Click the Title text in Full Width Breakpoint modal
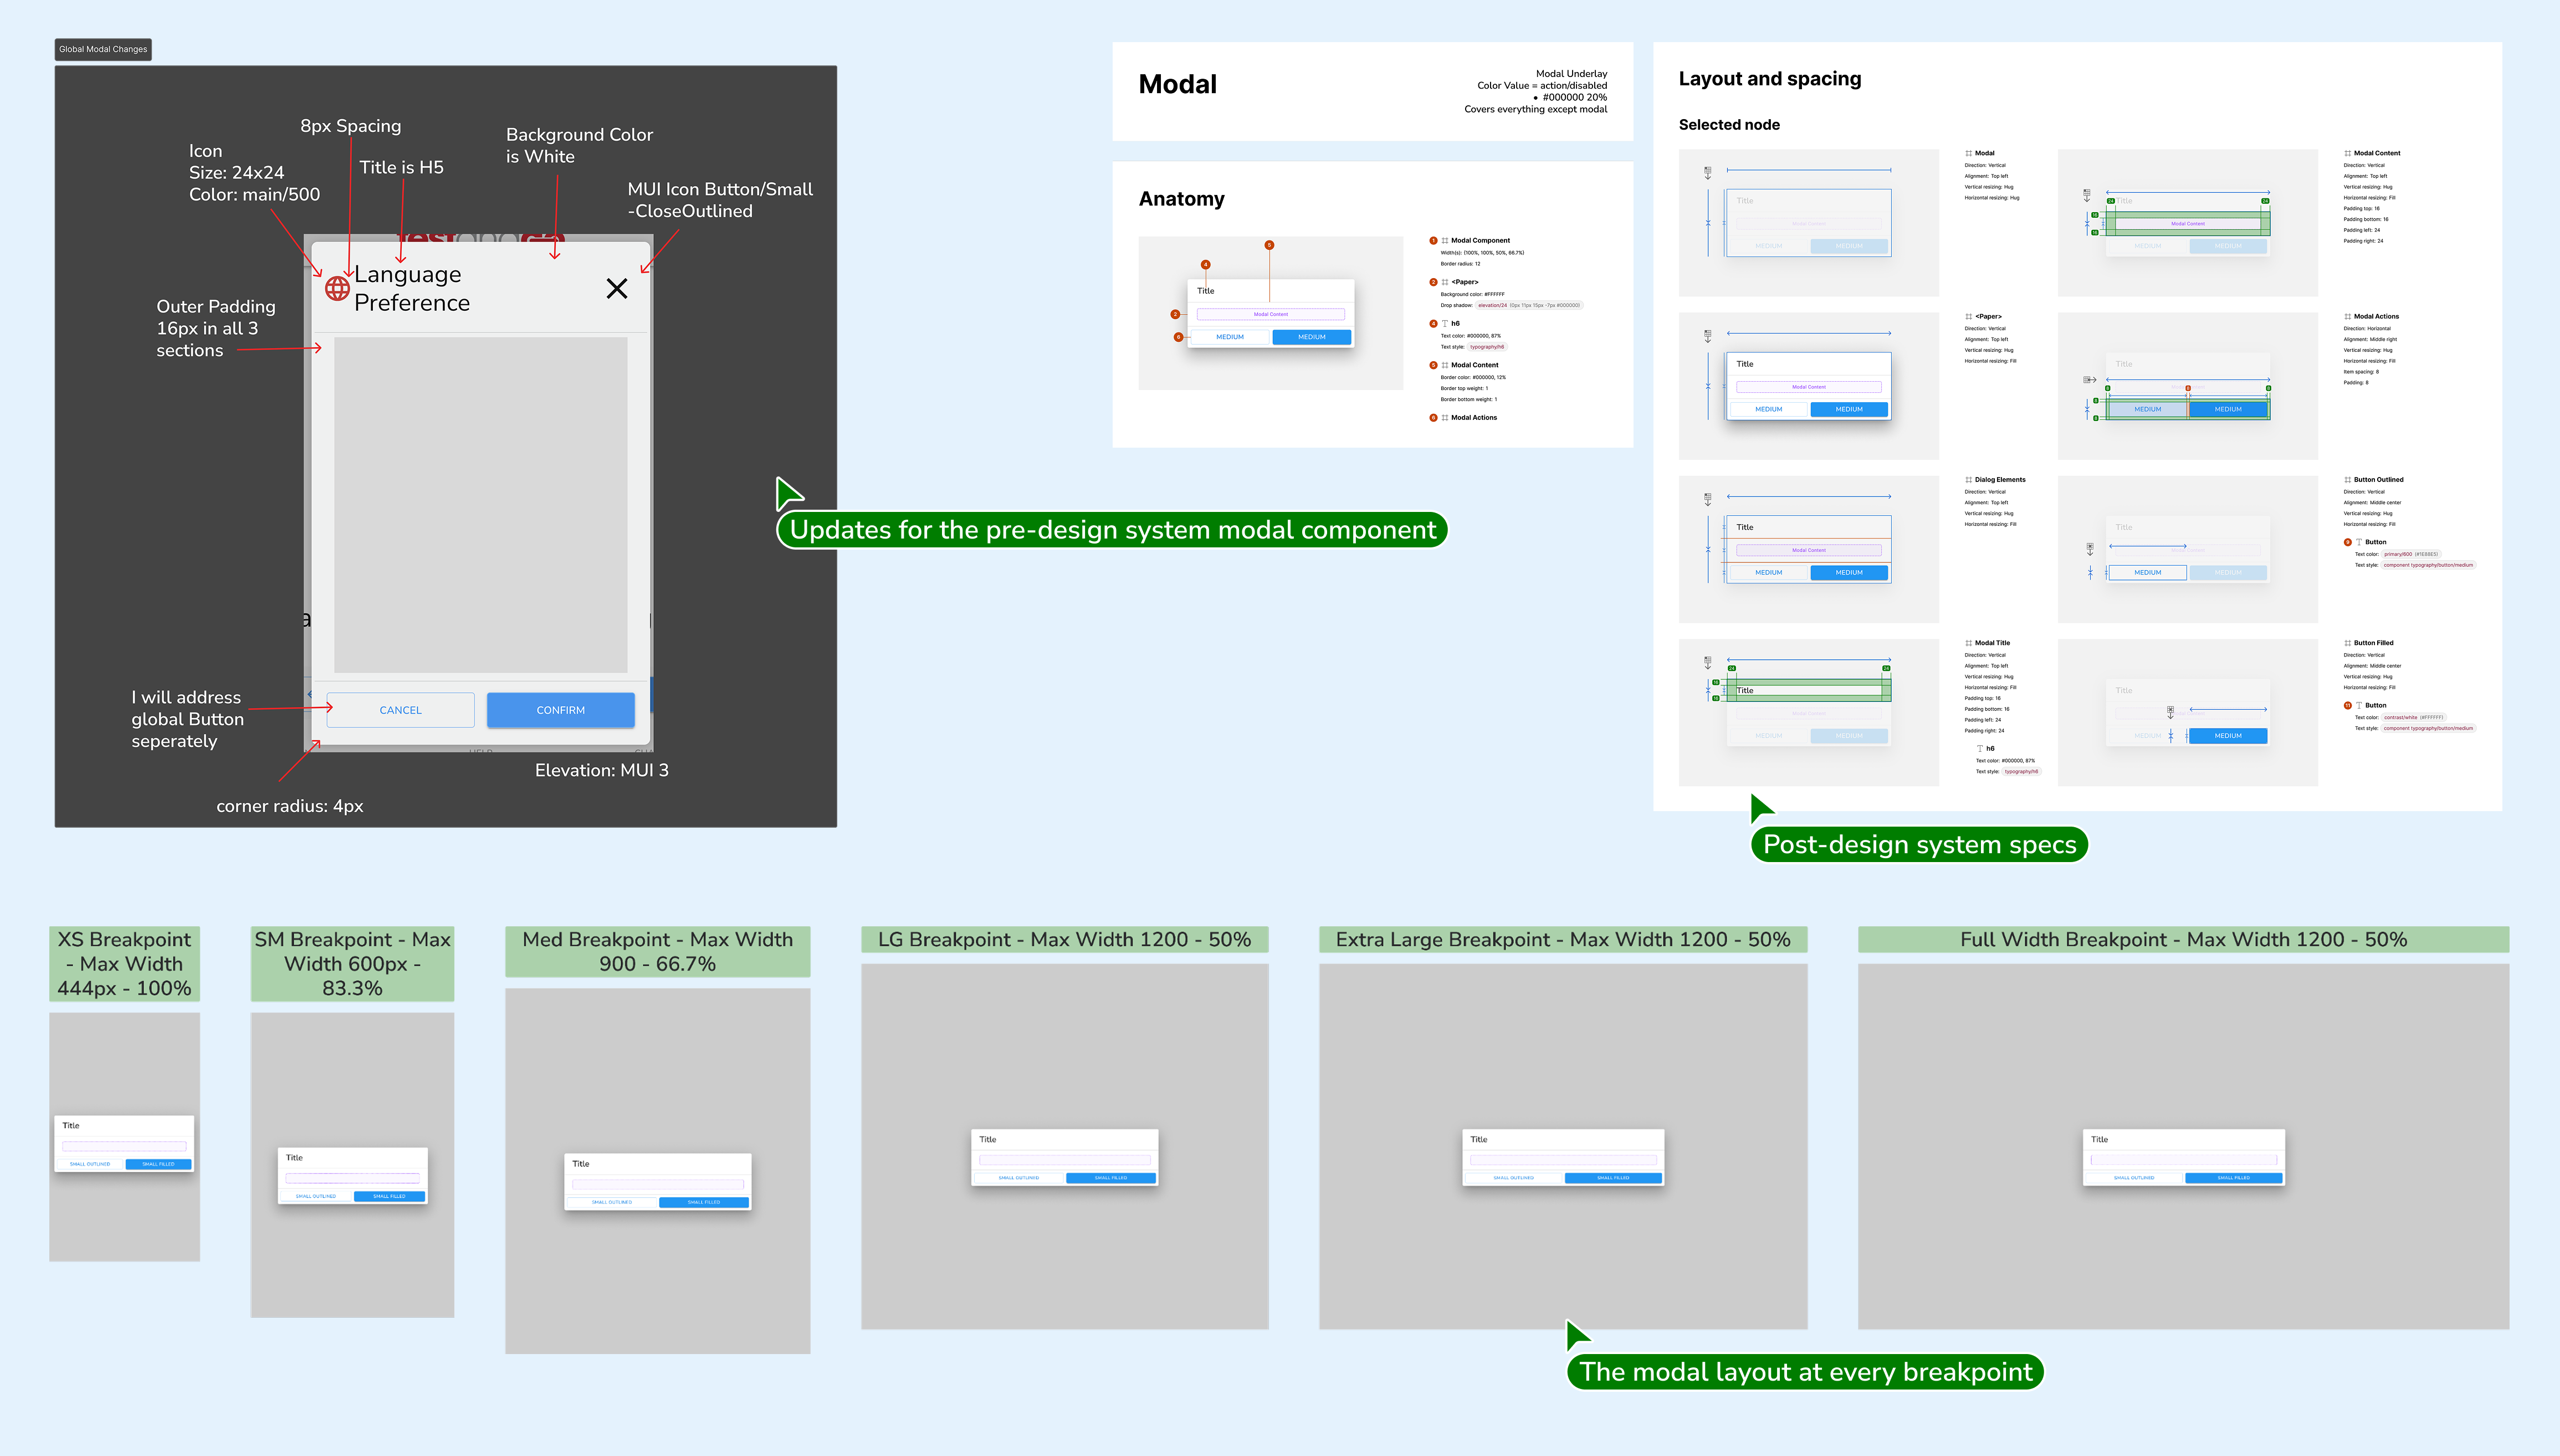Image resolution: width=2560 pixels, height=1456 pixels. click(x=2099, y=1139)
